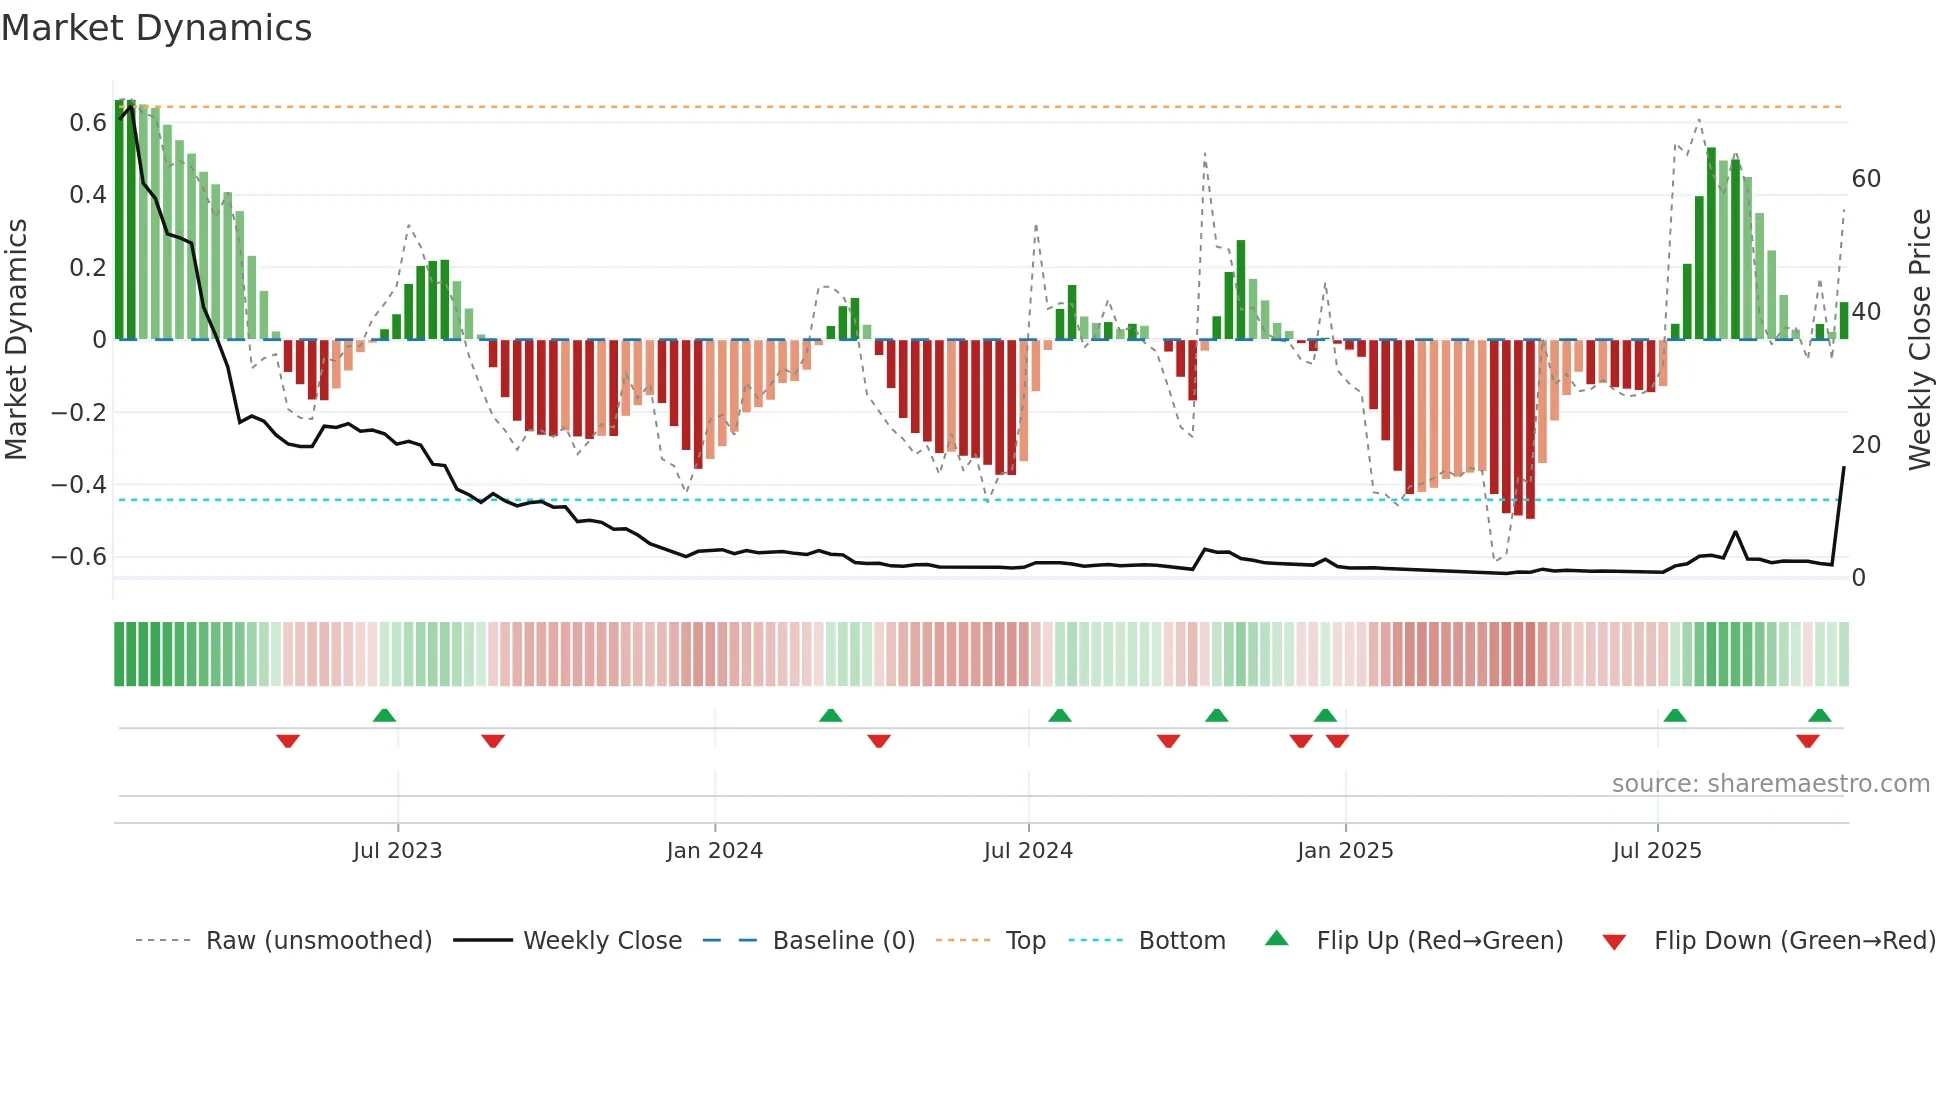
Task: Click the Jul 2025 x-axis label
Action: pyautogui.click(x=1657, y=851)
